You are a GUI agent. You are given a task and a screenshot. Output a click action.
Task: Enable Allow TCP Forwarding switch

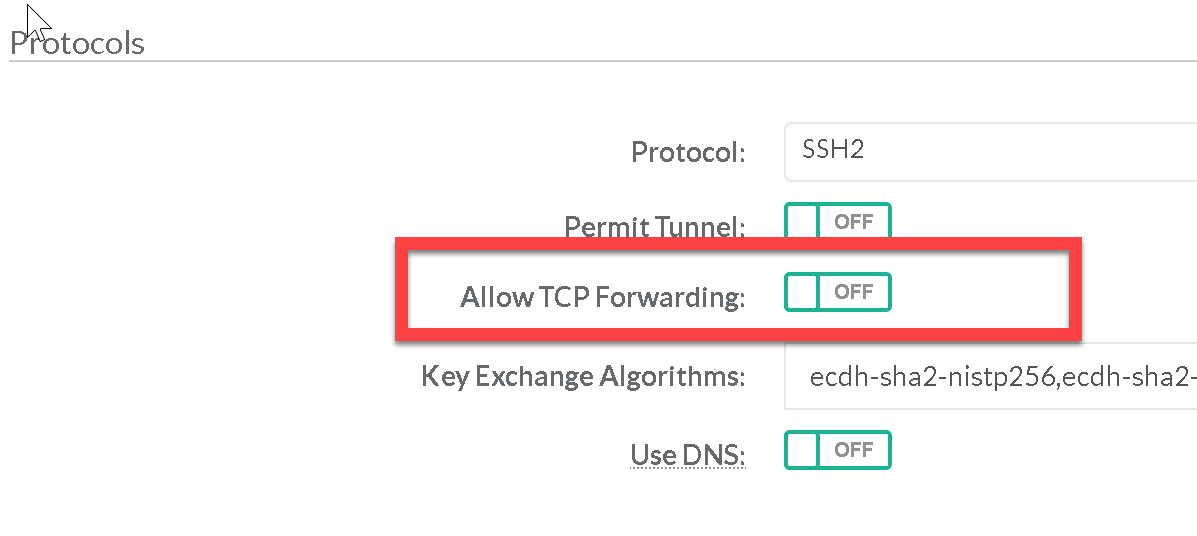837,292
